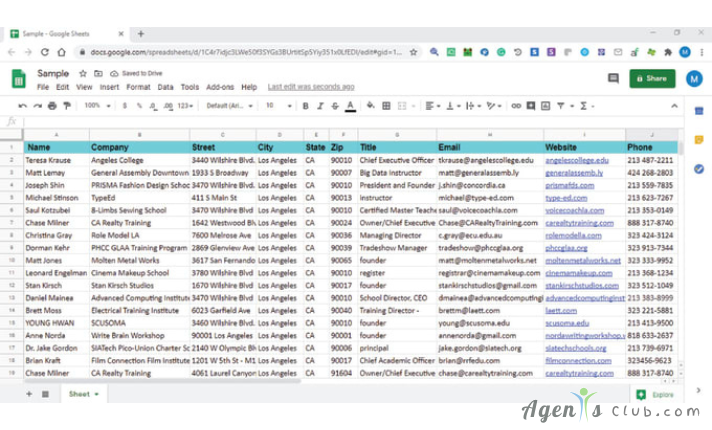Image resolution: width=712 pixels, height=430 pixels.
Task: Click the browser Home icon
Action: click(61, 52)
